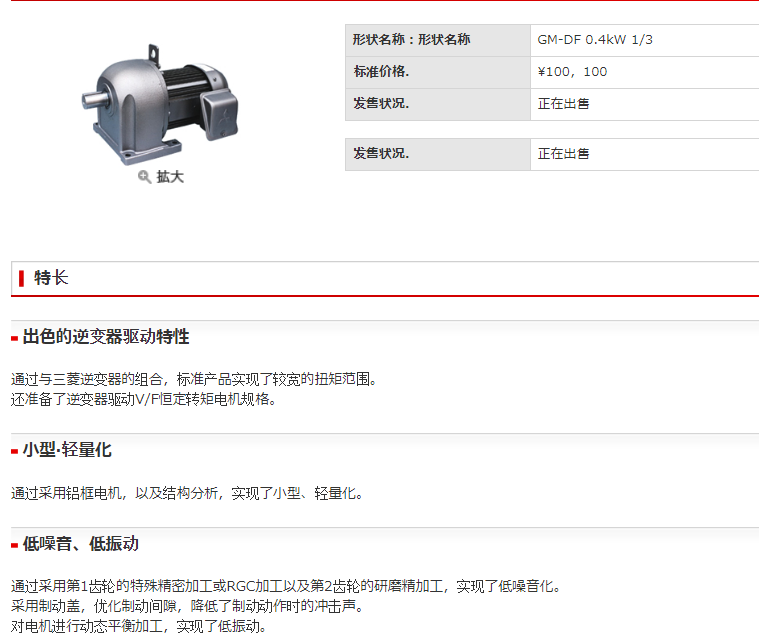Click the 形状名称 header cell
759x641 pixels.
point(438,40)
